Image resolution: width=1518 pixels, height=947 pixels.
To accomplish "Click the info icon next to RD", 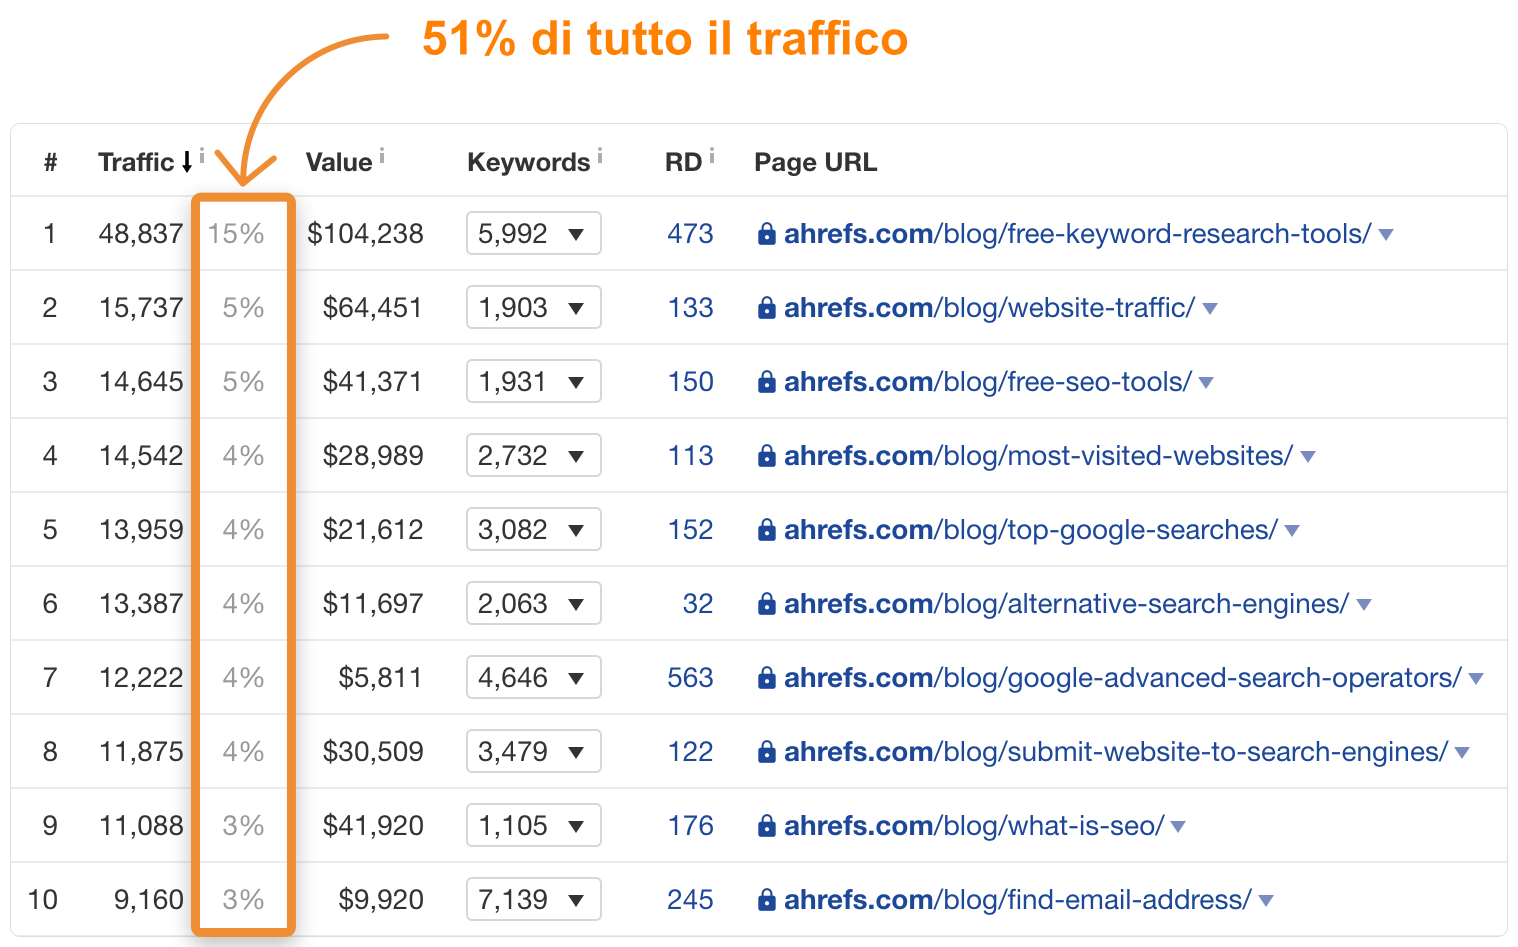I will [x=712, y=155].
